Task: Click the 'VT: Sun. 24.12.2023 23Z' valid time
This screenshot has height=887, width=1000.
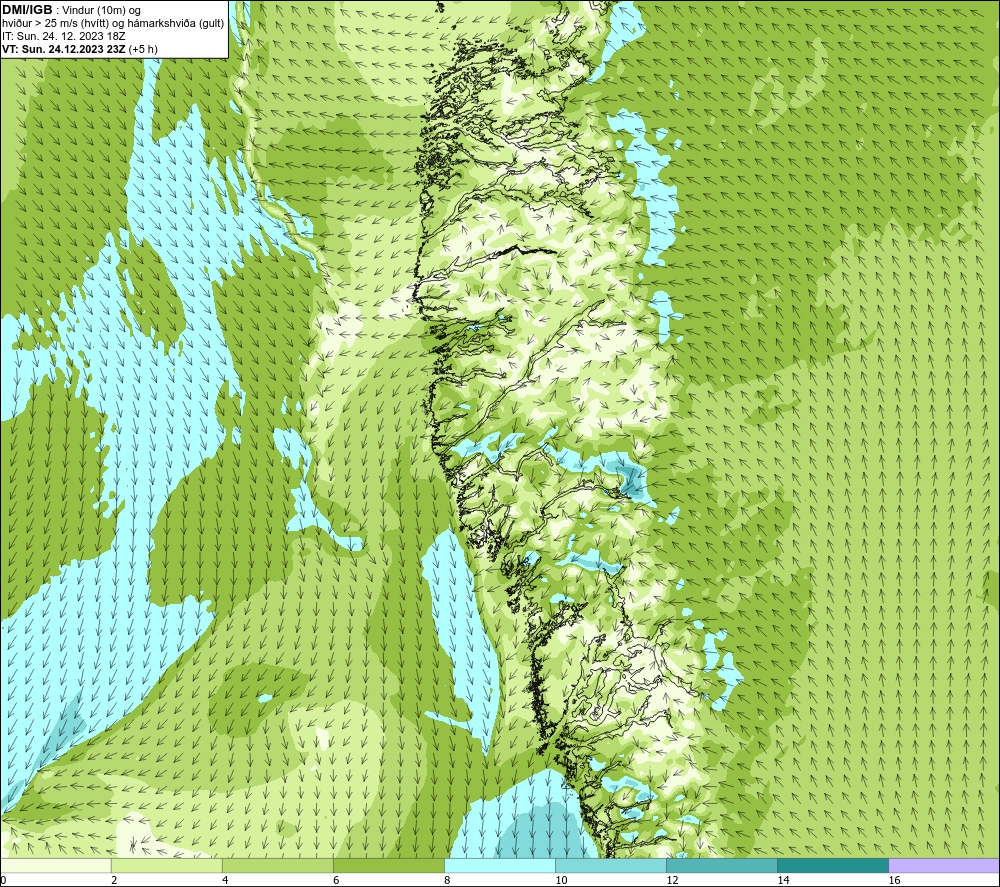Action: coord(64,49)
